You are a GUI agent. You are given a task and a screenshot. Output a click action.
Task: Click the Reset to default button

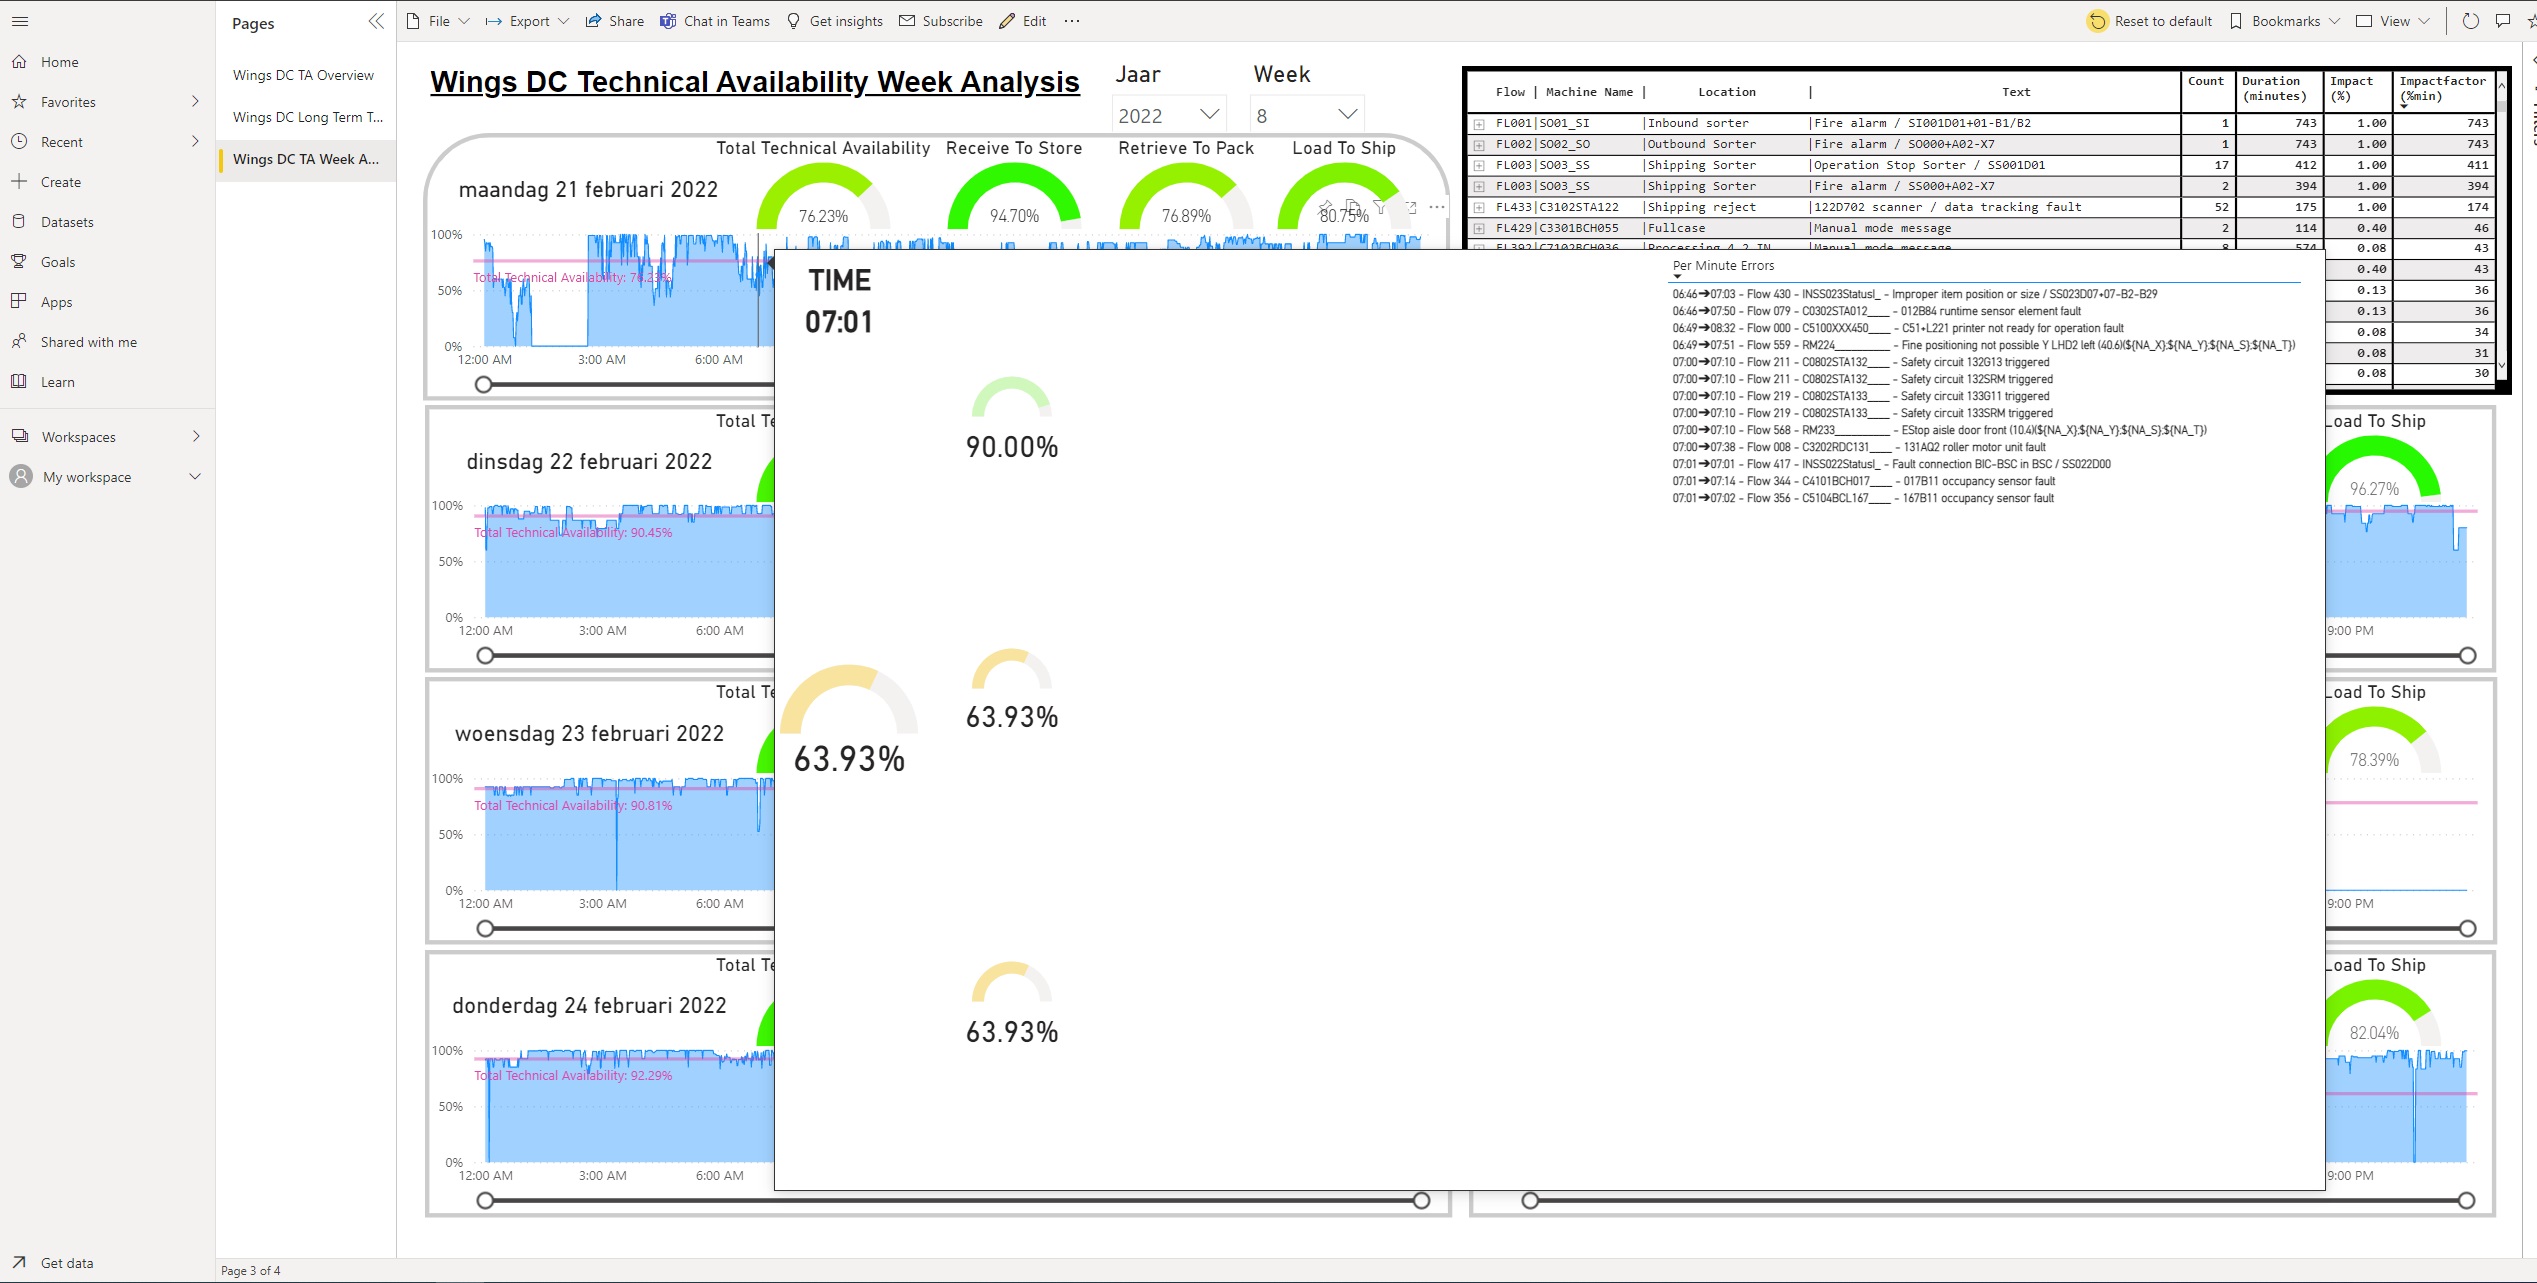click(2150, 20)
